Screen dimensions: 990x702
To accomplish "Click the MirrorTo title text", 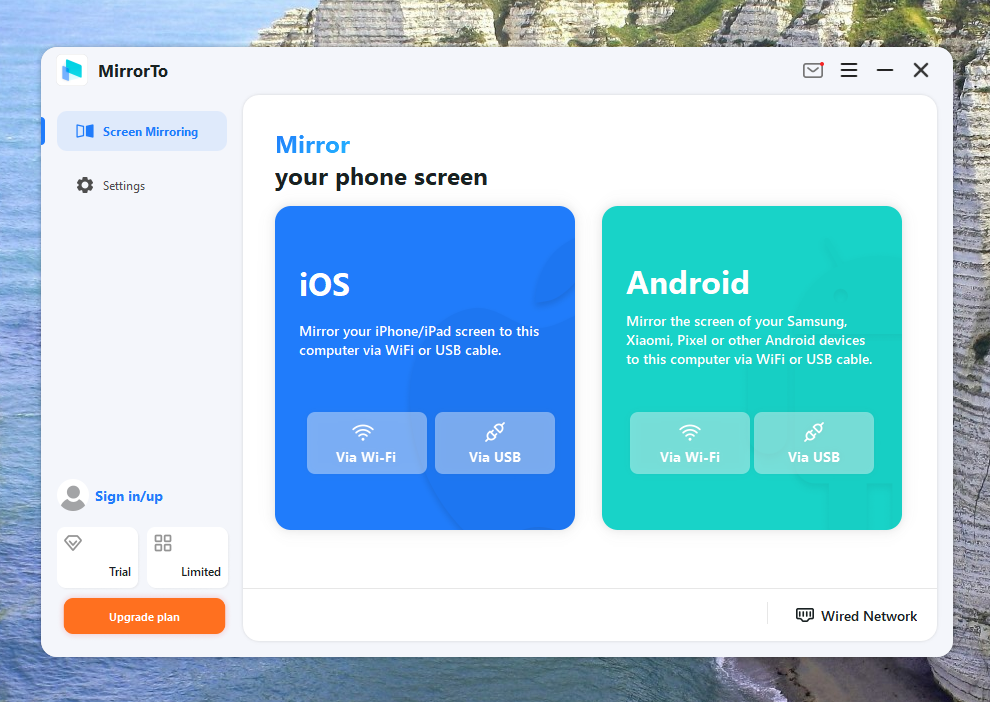I will (133, 71).
